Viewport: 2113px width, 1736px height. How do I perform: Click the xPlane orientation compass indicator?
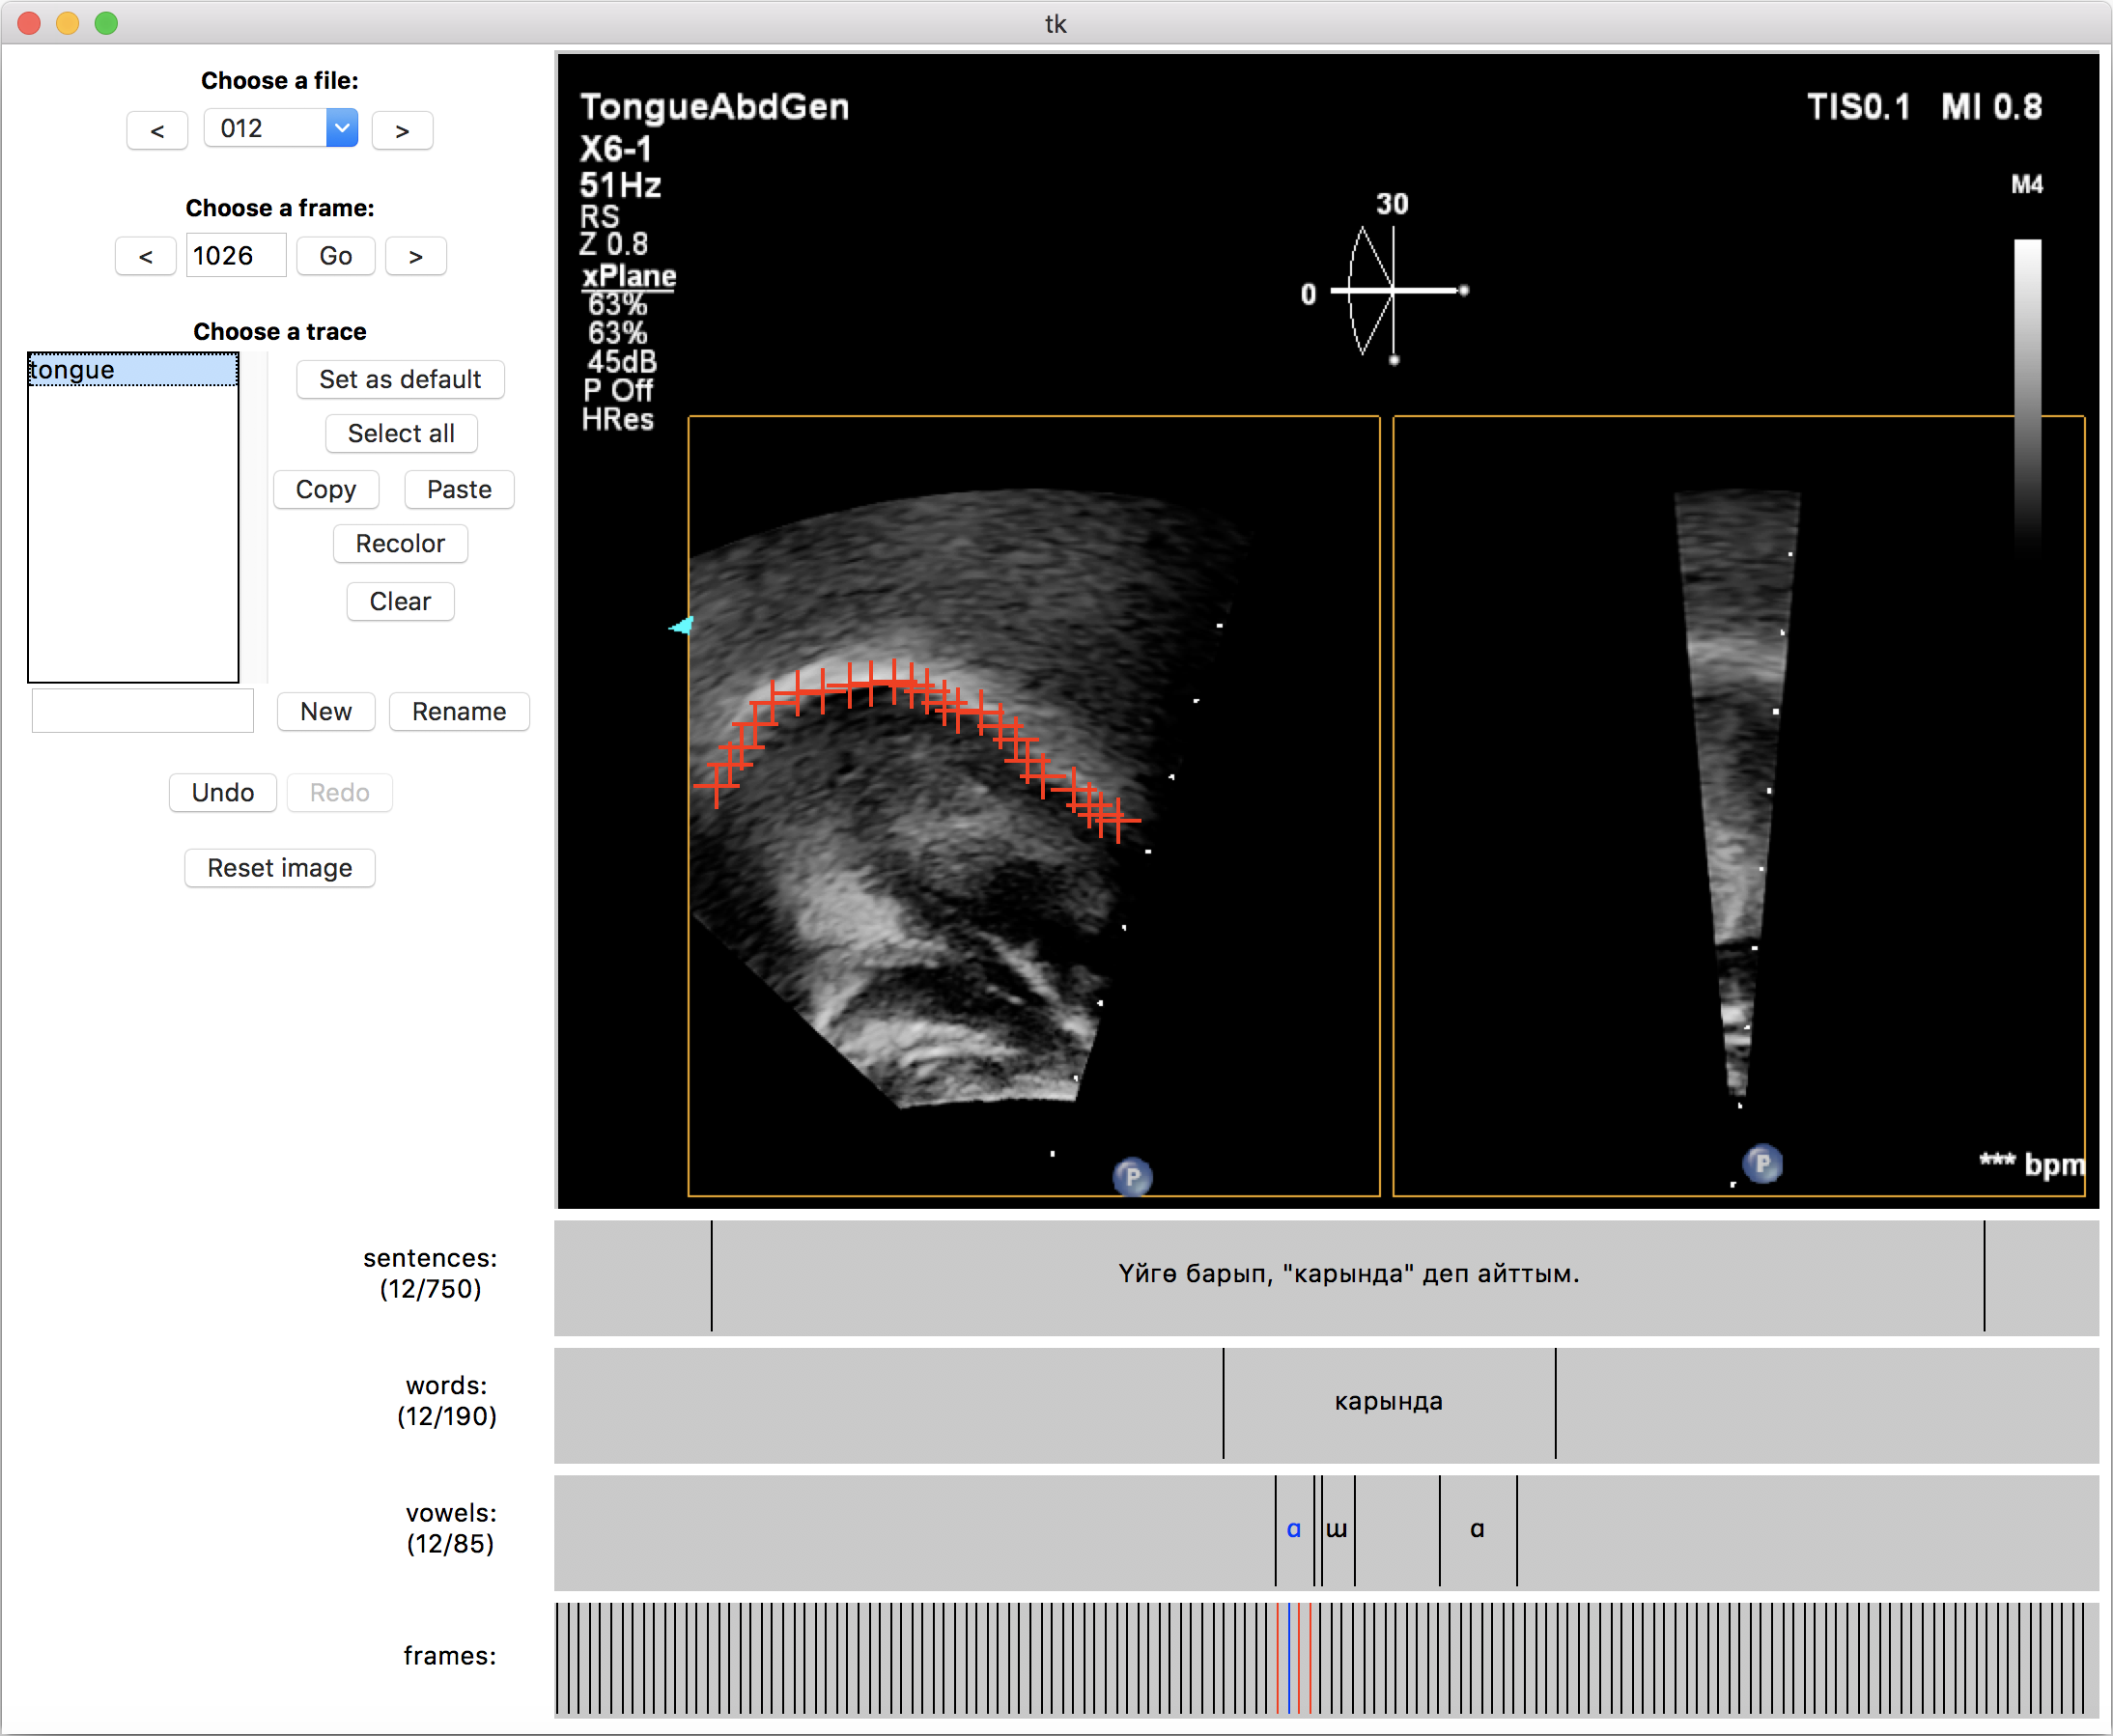tap(1392, 291)
